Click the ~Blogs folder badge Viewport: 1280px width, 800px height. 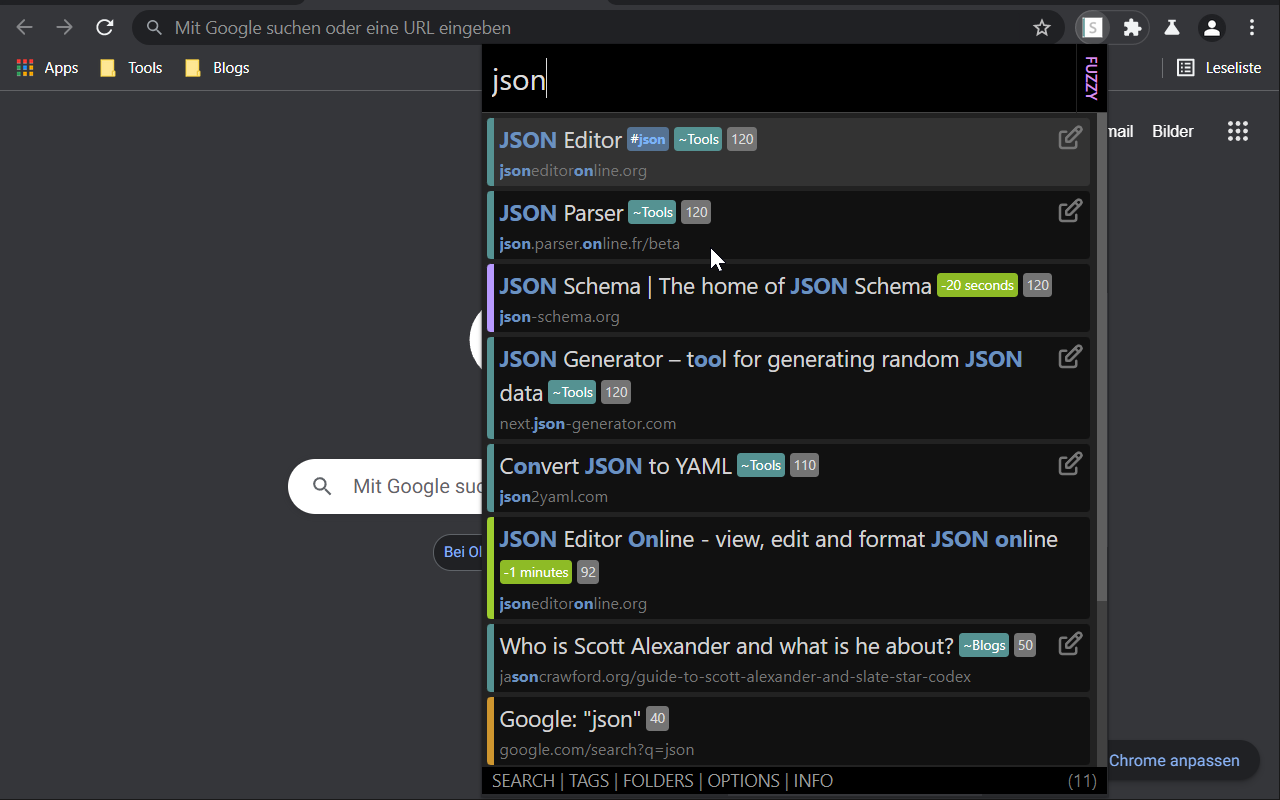tap(984, 646)
